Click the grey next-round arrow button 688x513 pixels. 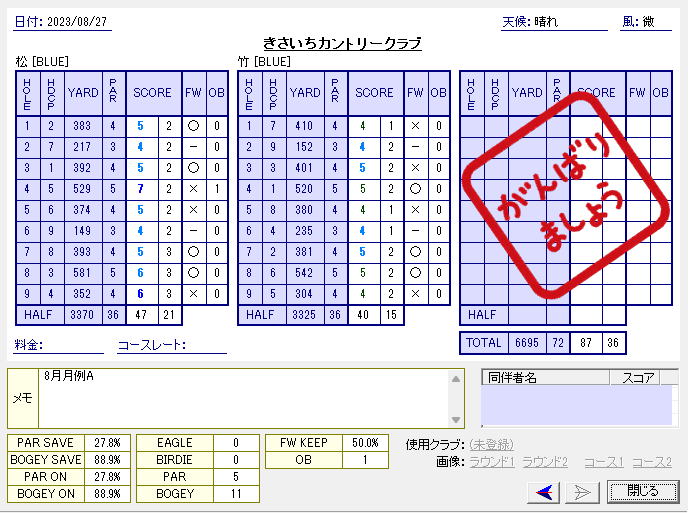tap(582, 492)
